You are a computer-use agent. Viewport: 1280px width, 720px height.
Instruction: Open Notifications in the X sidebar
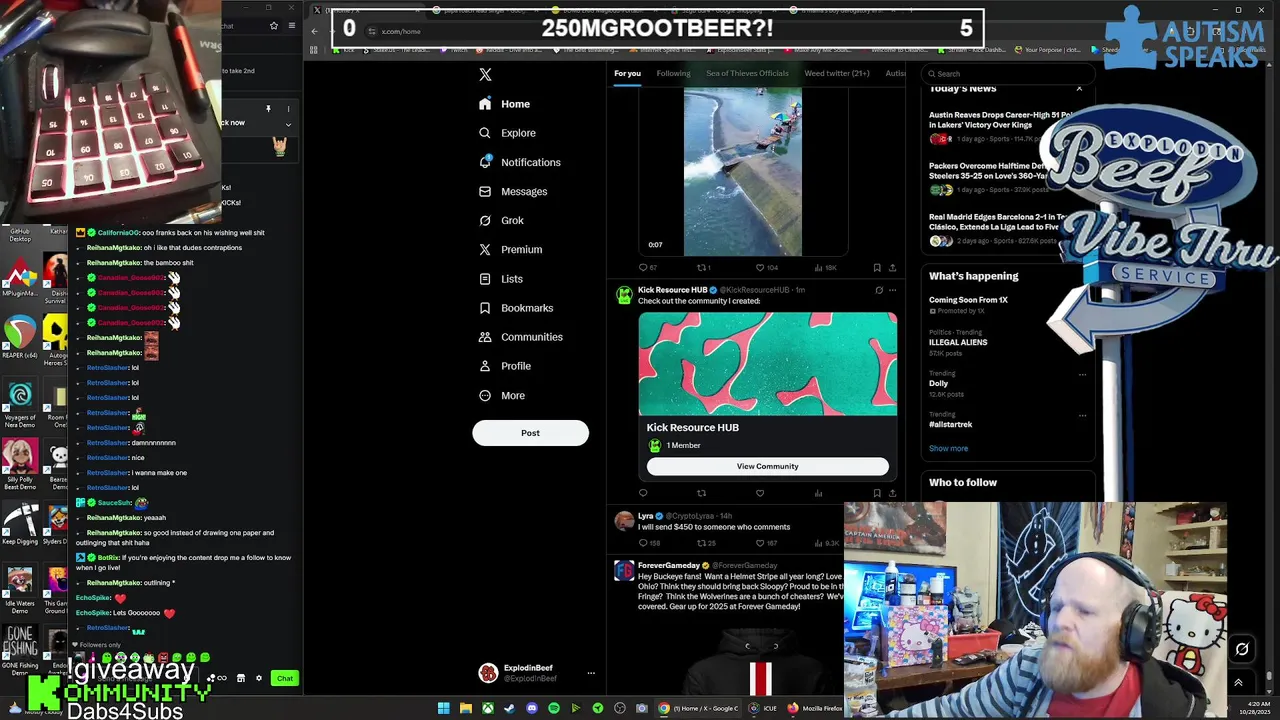click(519, 162)
